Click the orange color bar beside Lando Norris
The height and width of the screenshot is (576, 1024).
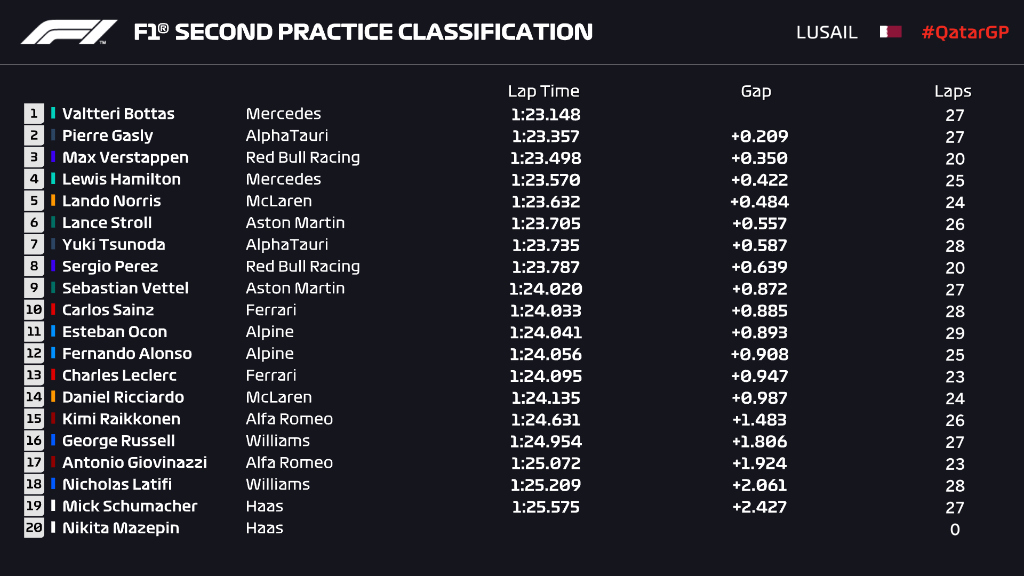[53, 201]
